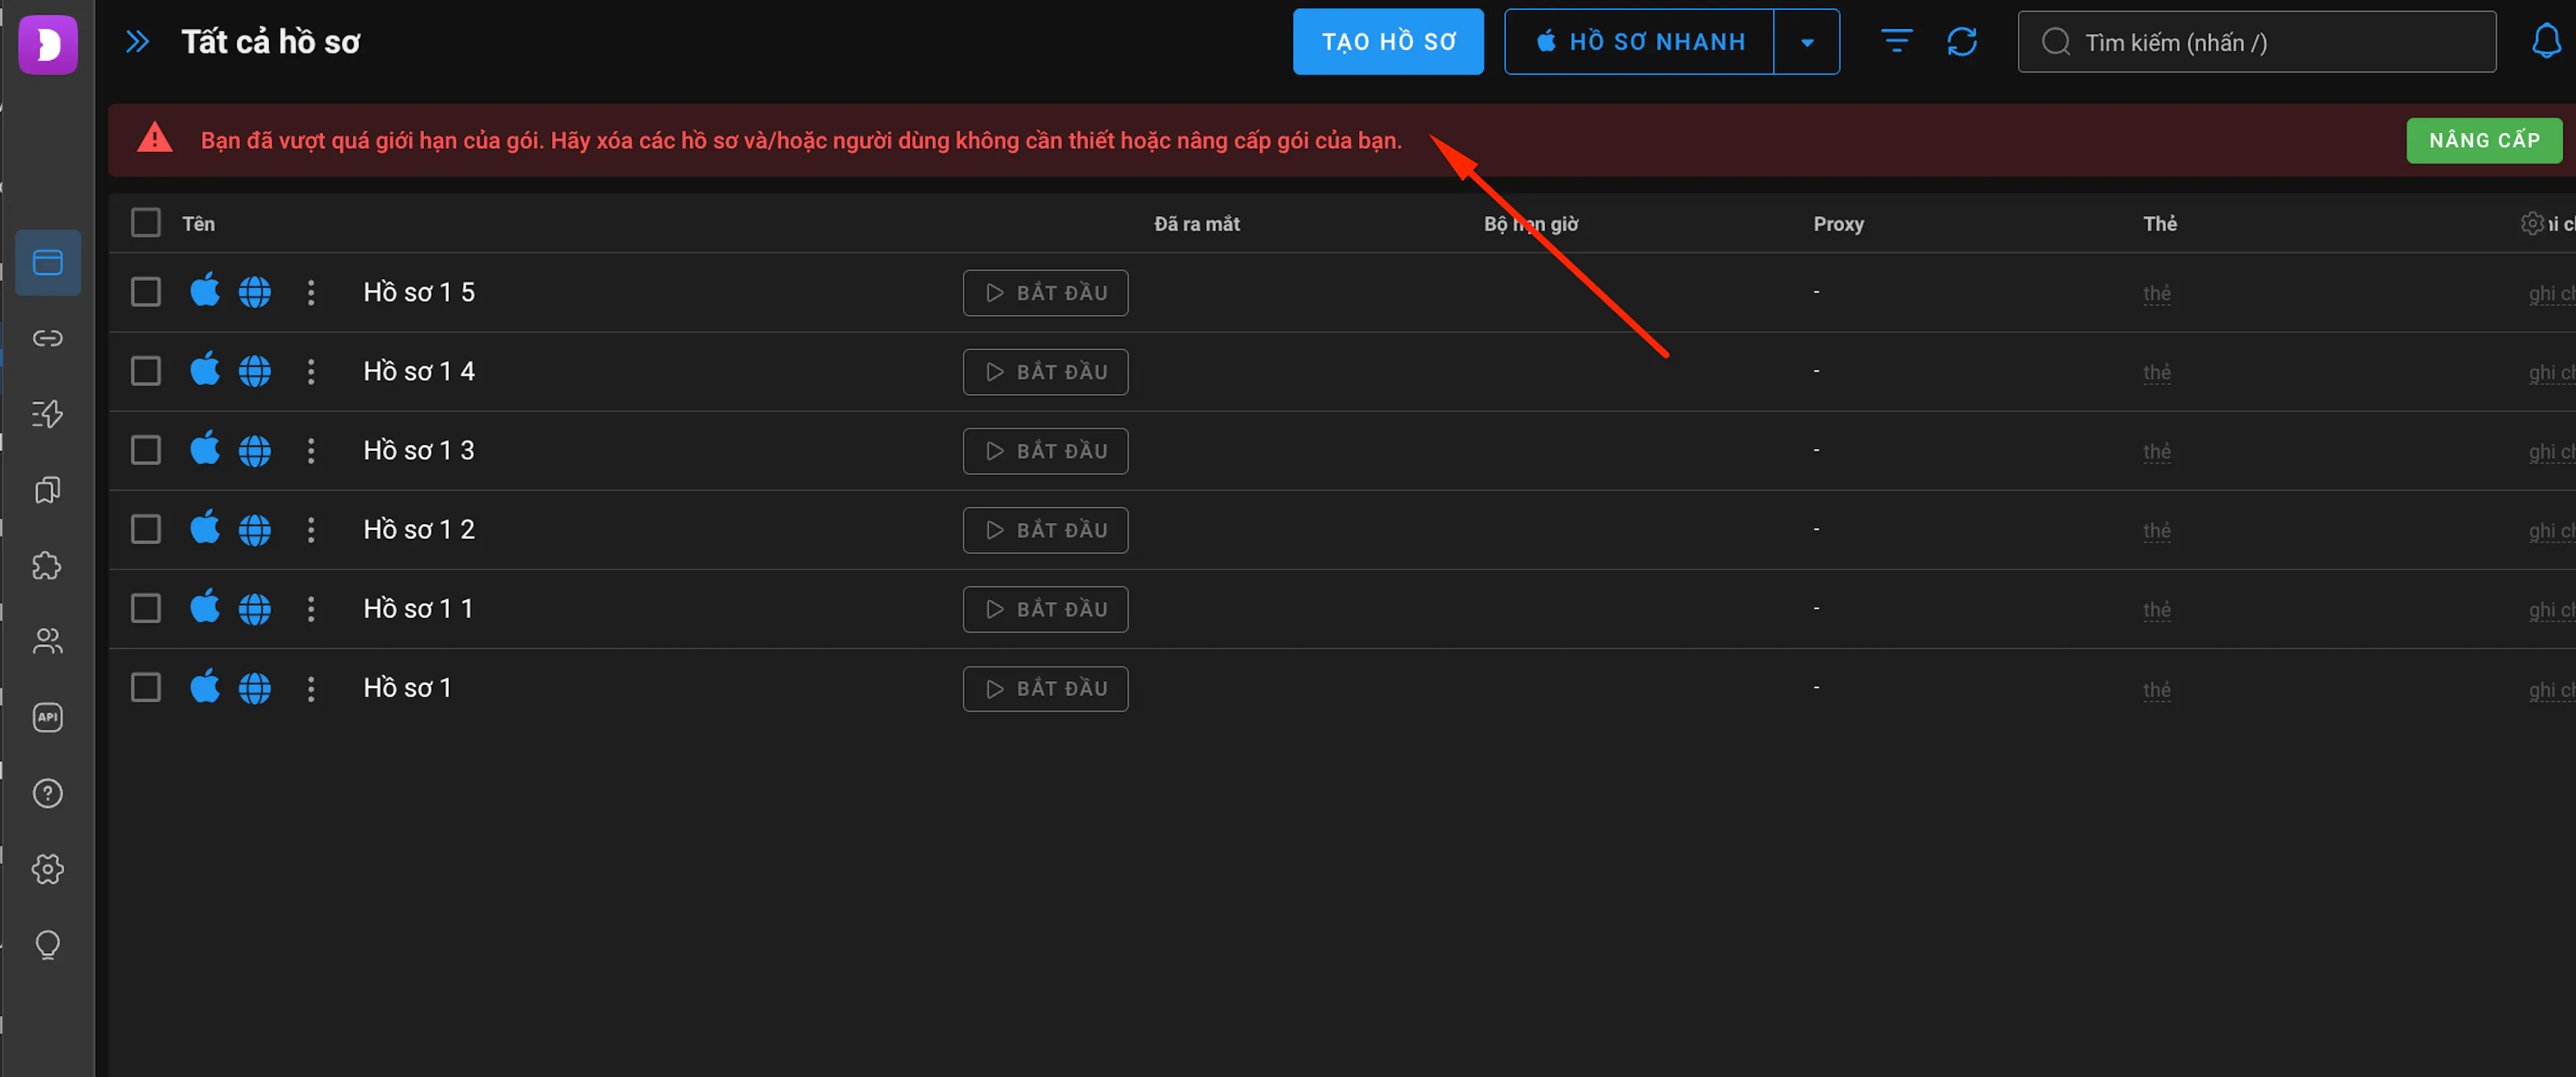Refresh the profile list

click(x=1962, y=42)
